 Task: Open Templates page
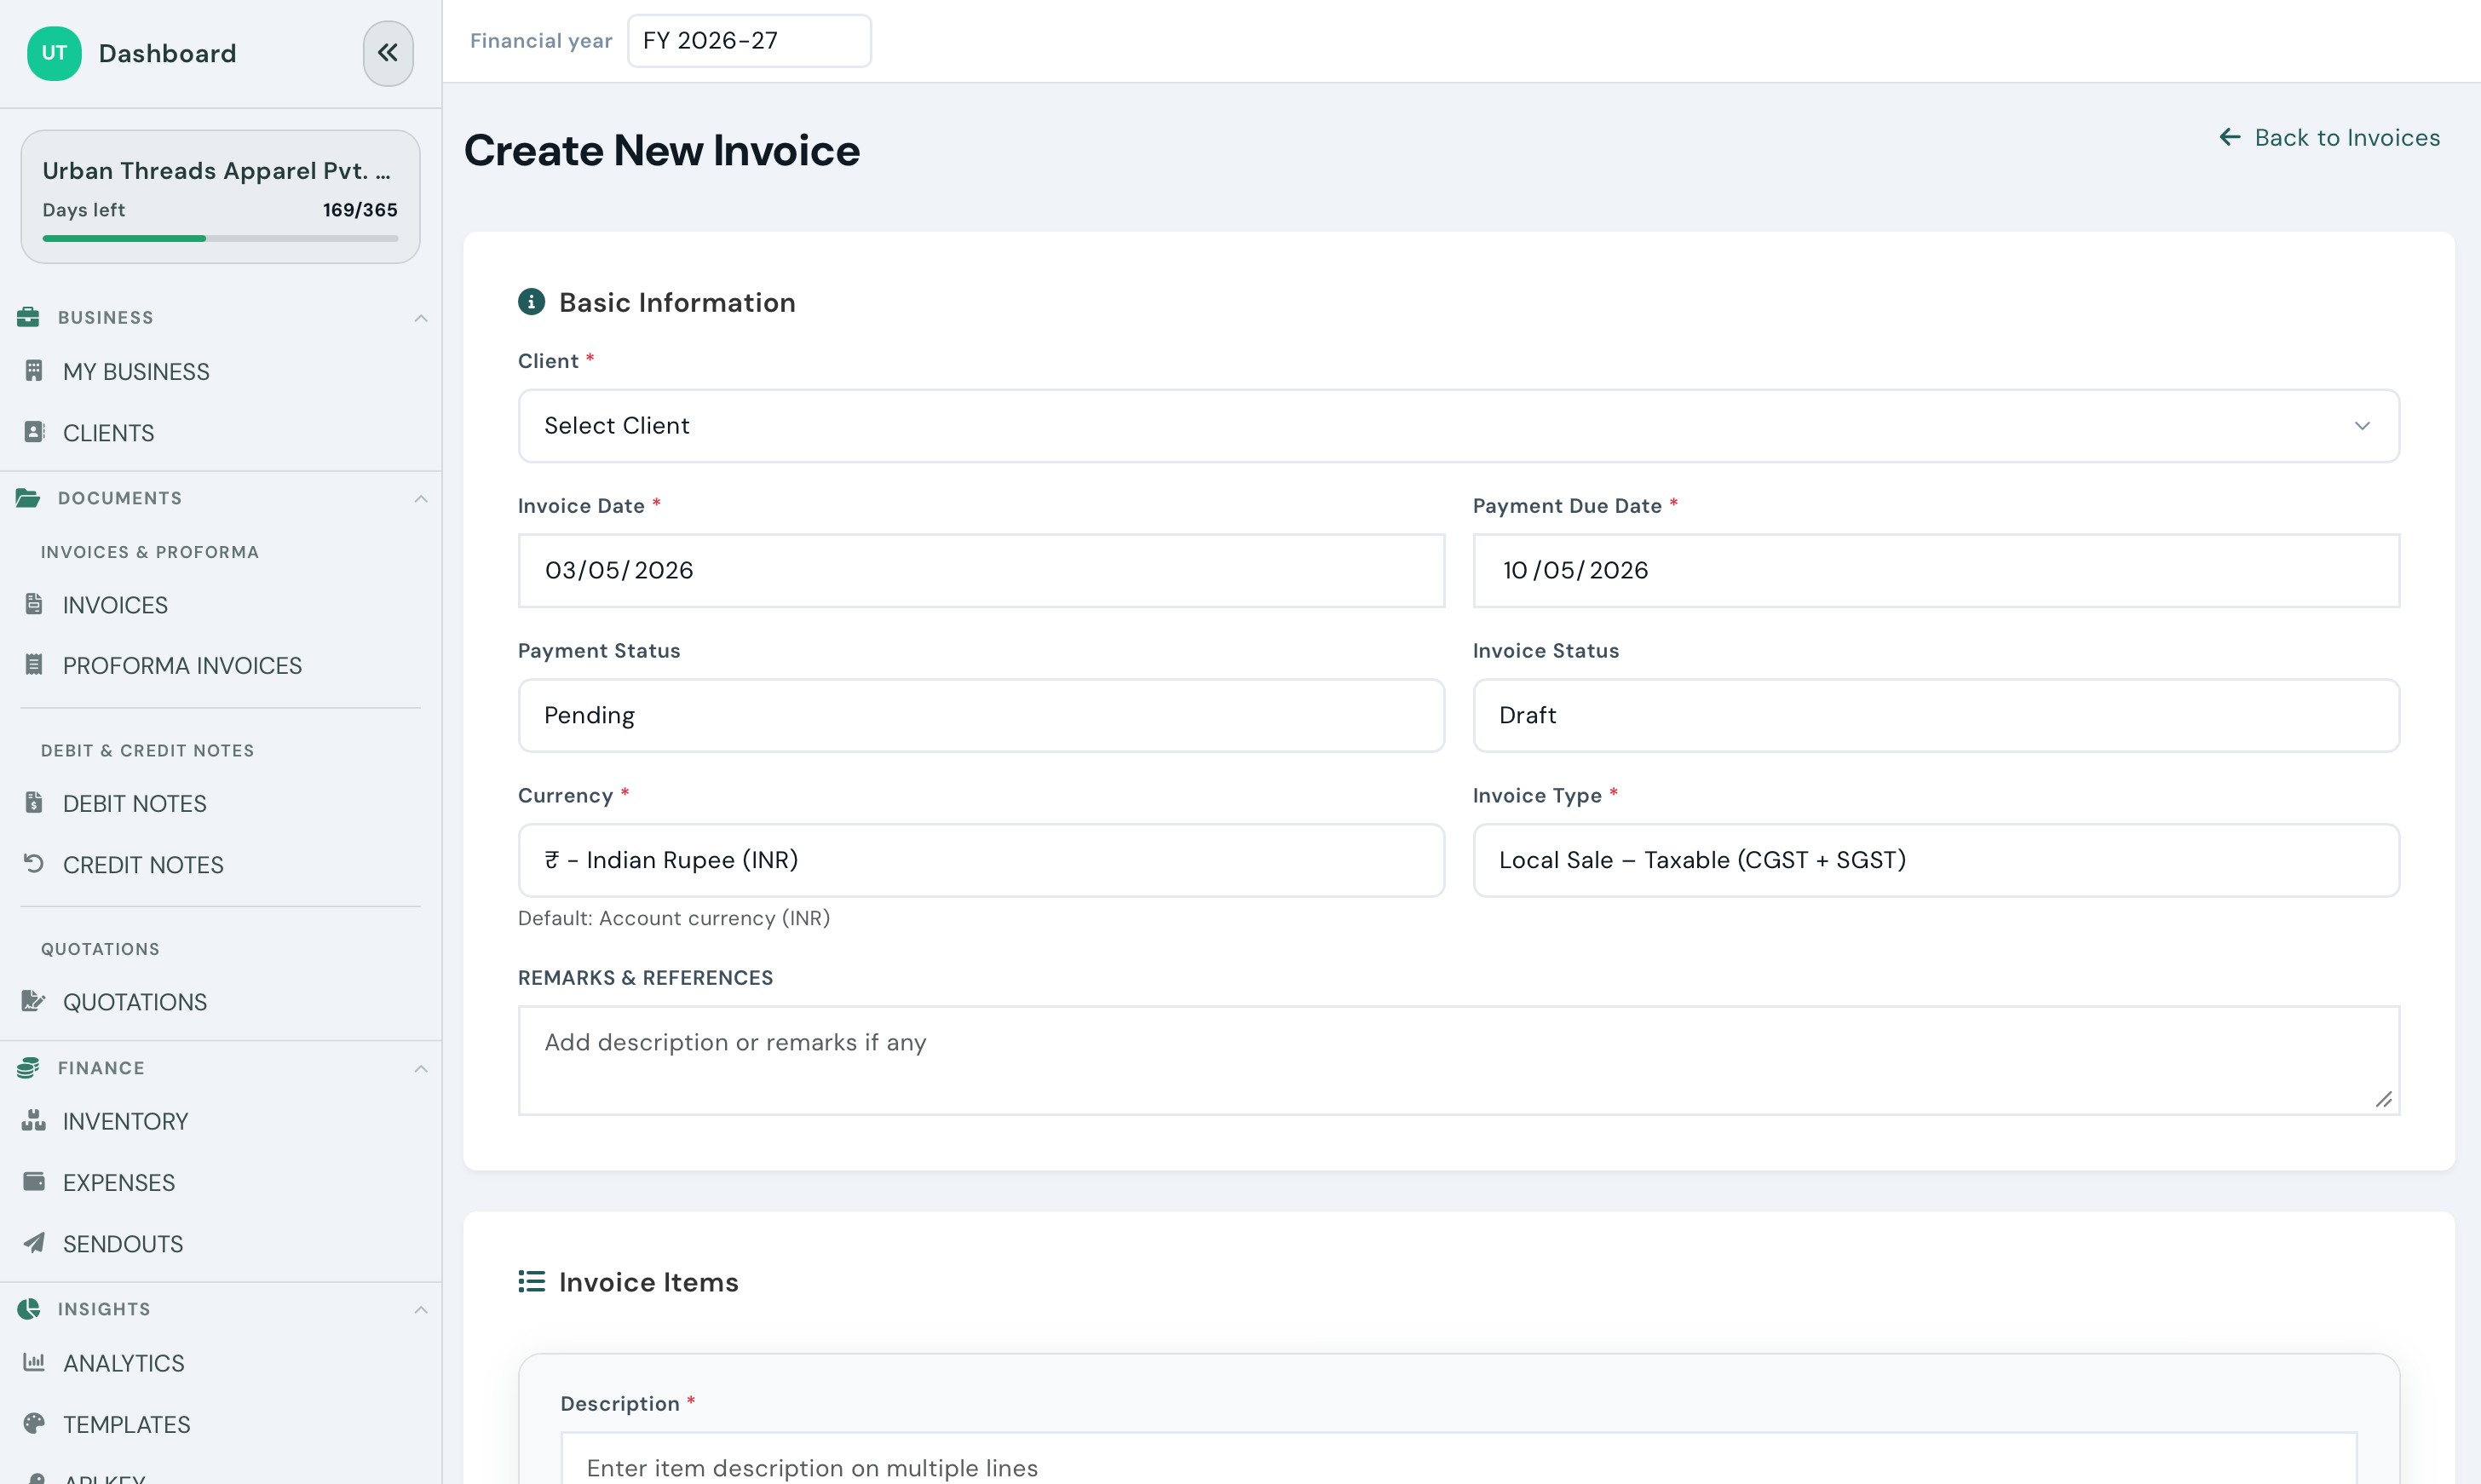coord(126,1424)
